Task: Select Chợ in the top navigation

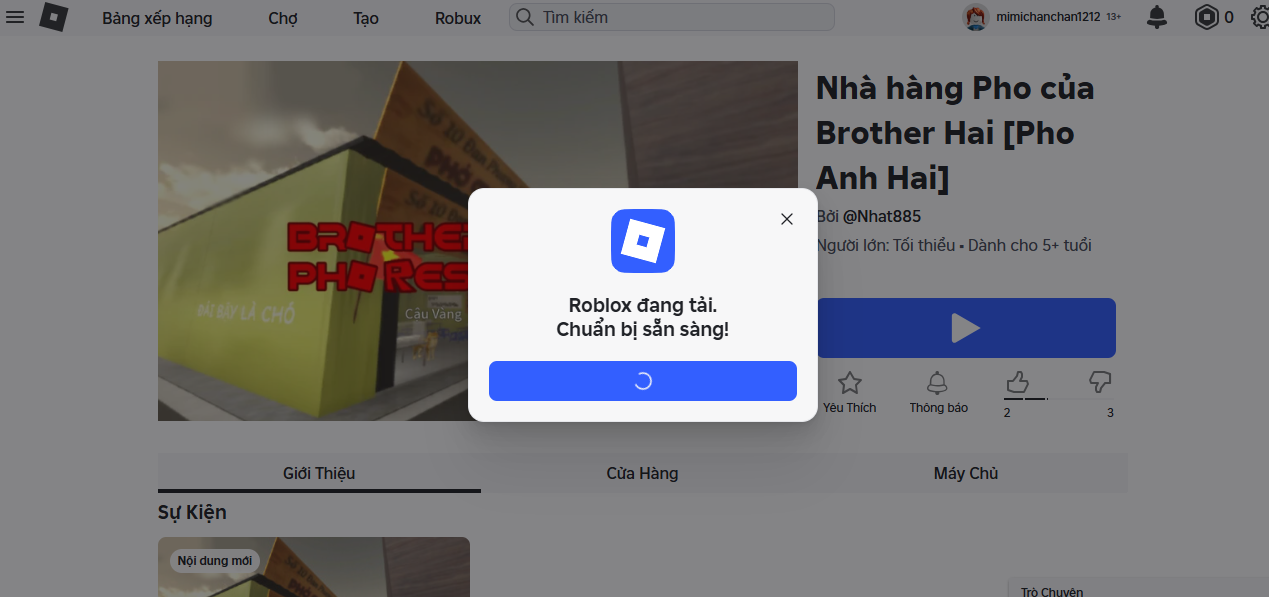Action: (282, 17)
